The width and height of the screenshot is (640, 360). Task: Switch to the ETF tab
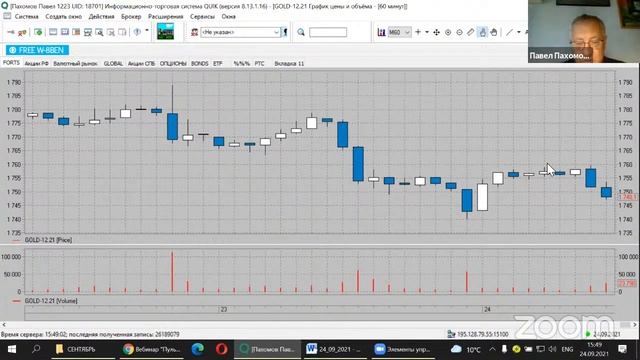[218, 64]
